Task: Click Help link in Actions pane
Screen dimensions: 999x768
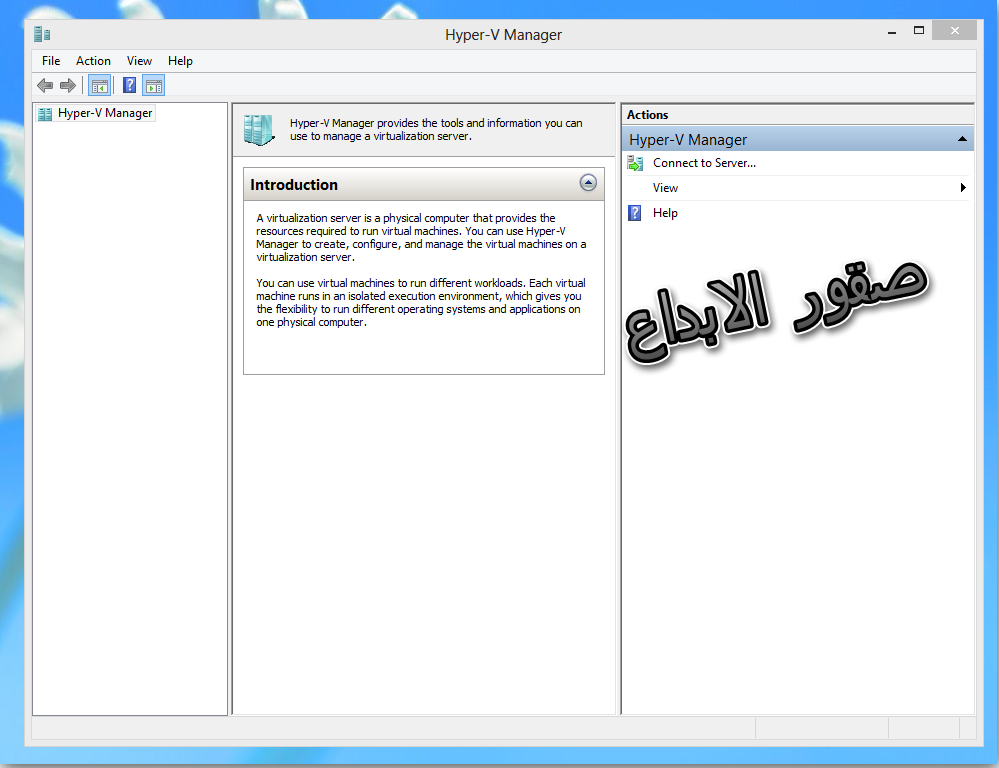Action: [x=665, y=213]
